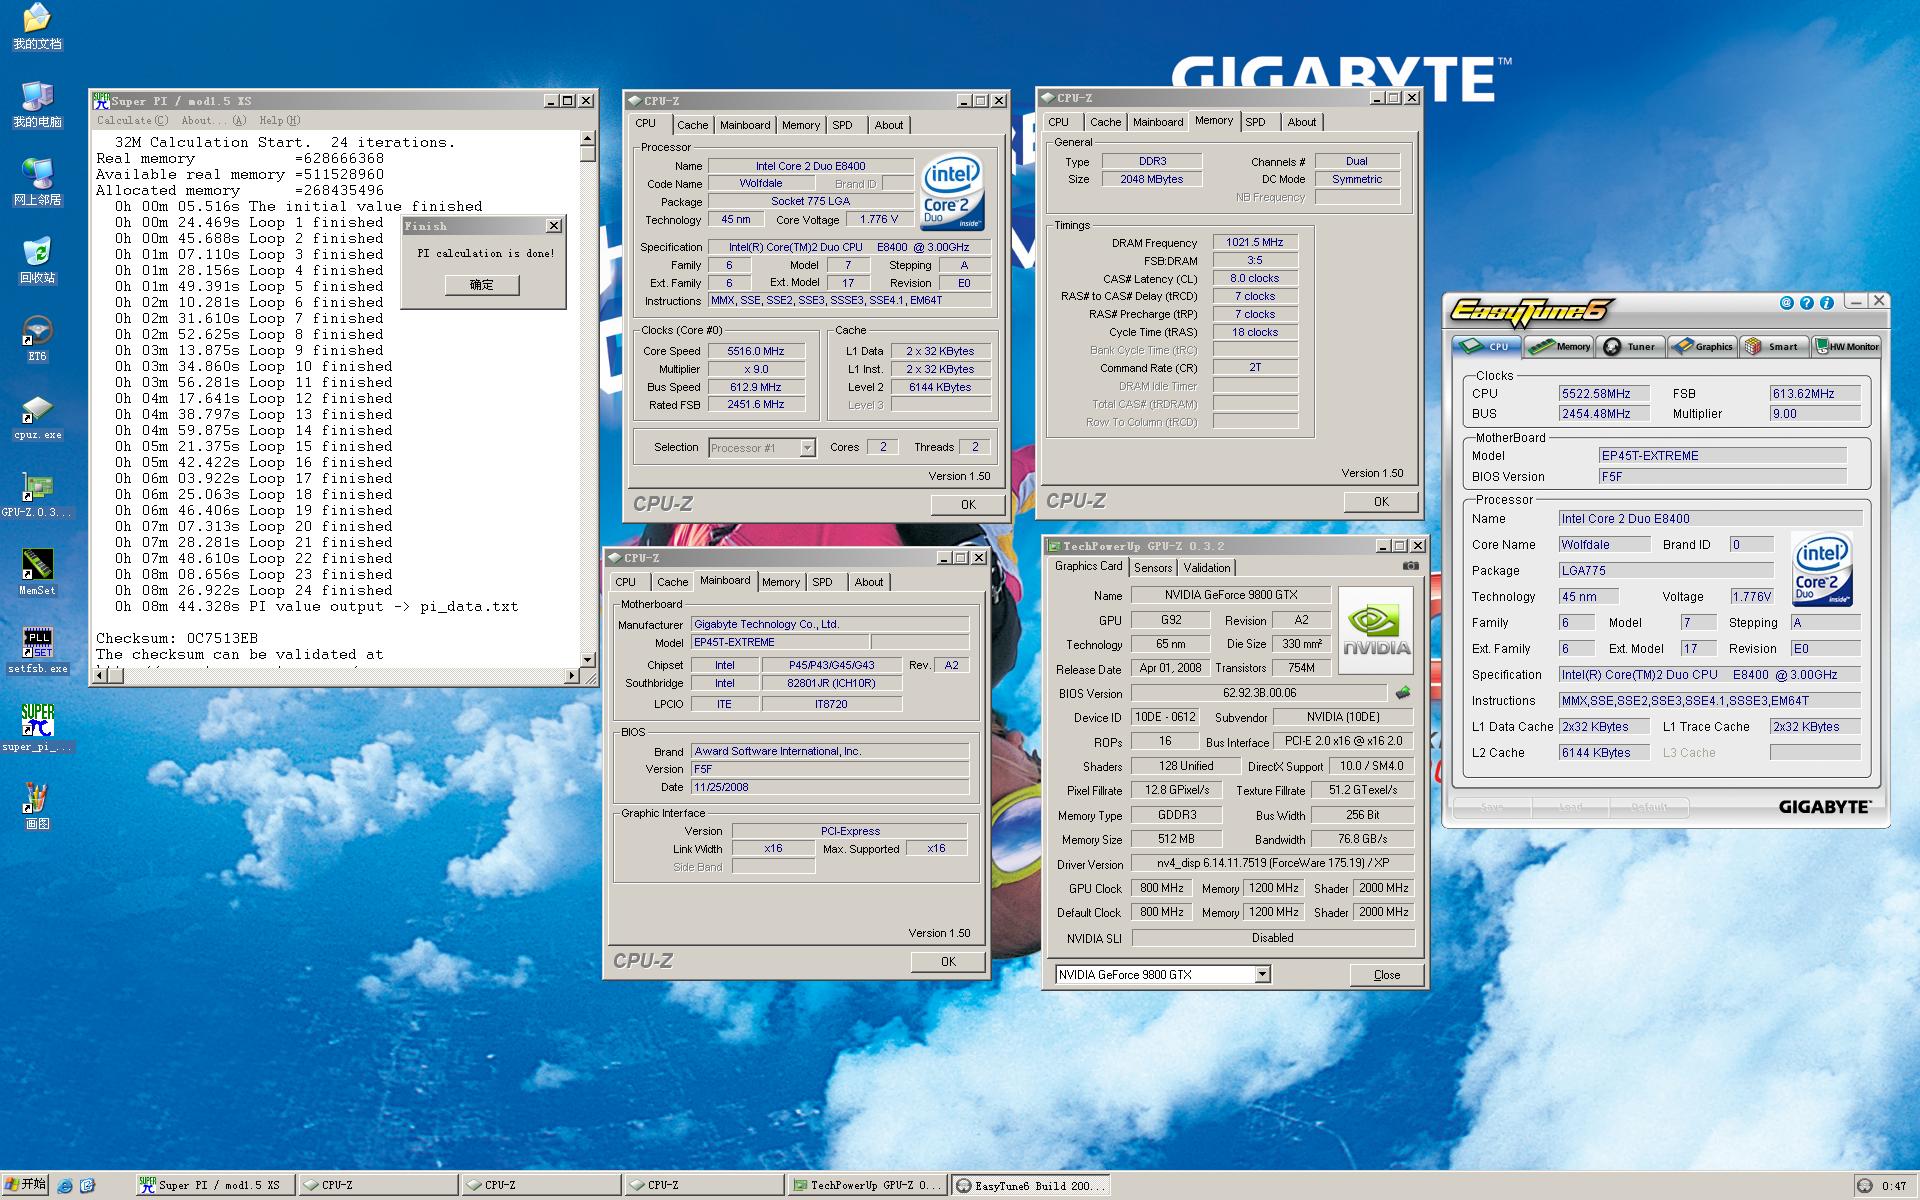Click DRAM Frequency value 1021.5 MHz
This screenshot has height=1200, width=1920.
1255,242
